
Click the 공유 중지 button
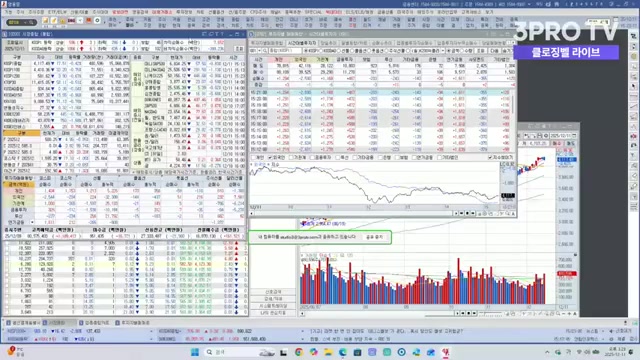[374, 237]
